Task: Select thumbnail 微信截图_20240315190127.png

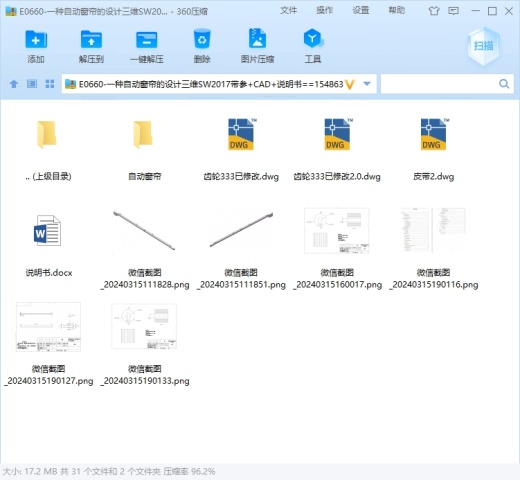Action: (x=48, y=327)
